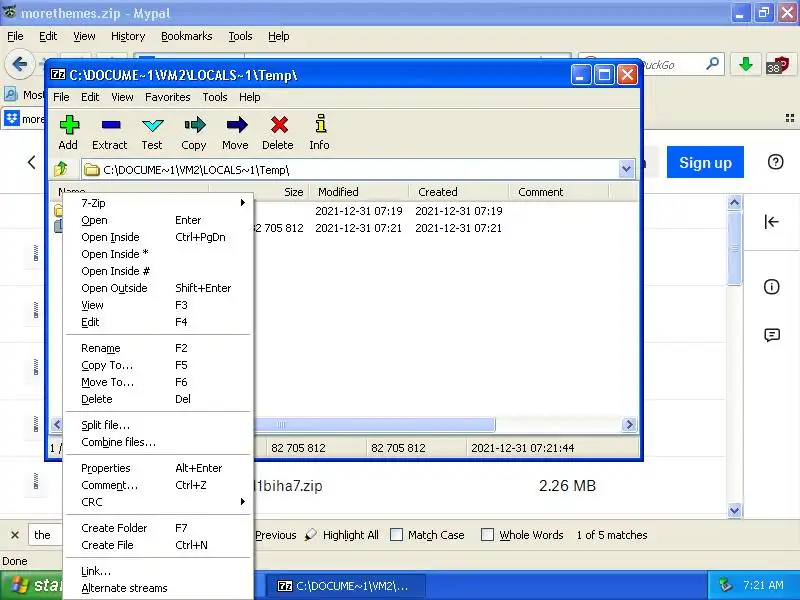The width and height of the screenshot is (800, 600).
Task: Click the horizontal scrollbar right arrow
Action: (x=629, y=424)
